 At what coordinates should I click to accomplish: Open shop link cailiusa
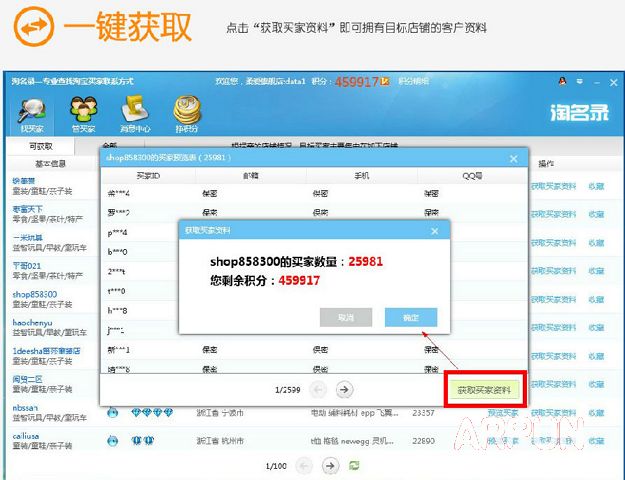(26, 436)
